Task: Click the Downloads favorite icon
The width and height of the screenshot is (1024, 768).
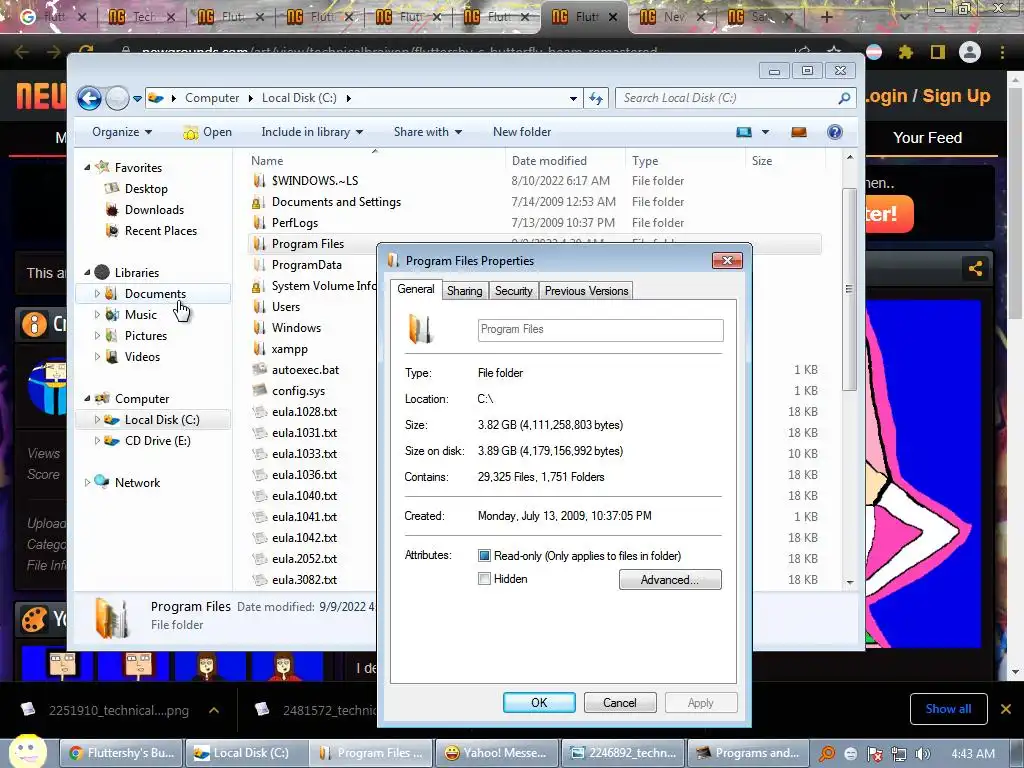Action: pos(112,210)
